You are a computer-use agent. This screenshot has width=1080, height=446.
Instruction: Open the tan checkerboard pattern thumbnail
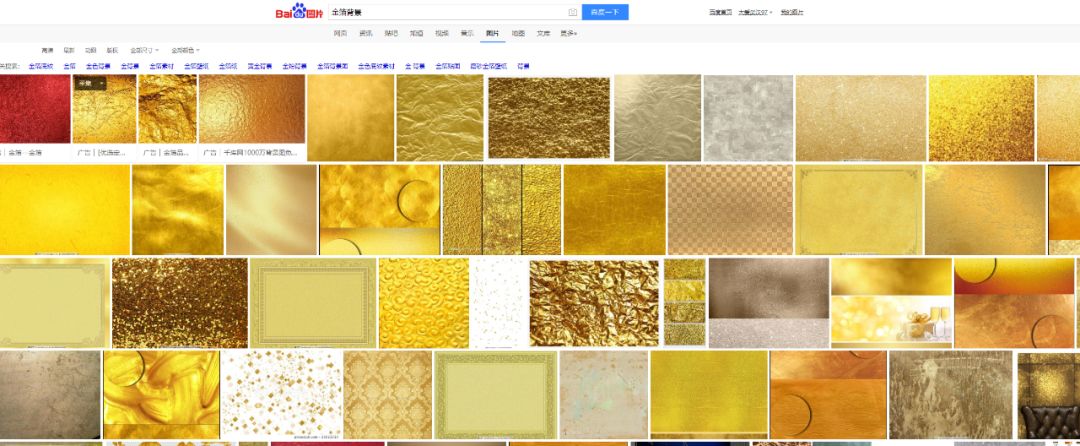tap(730, 210)
